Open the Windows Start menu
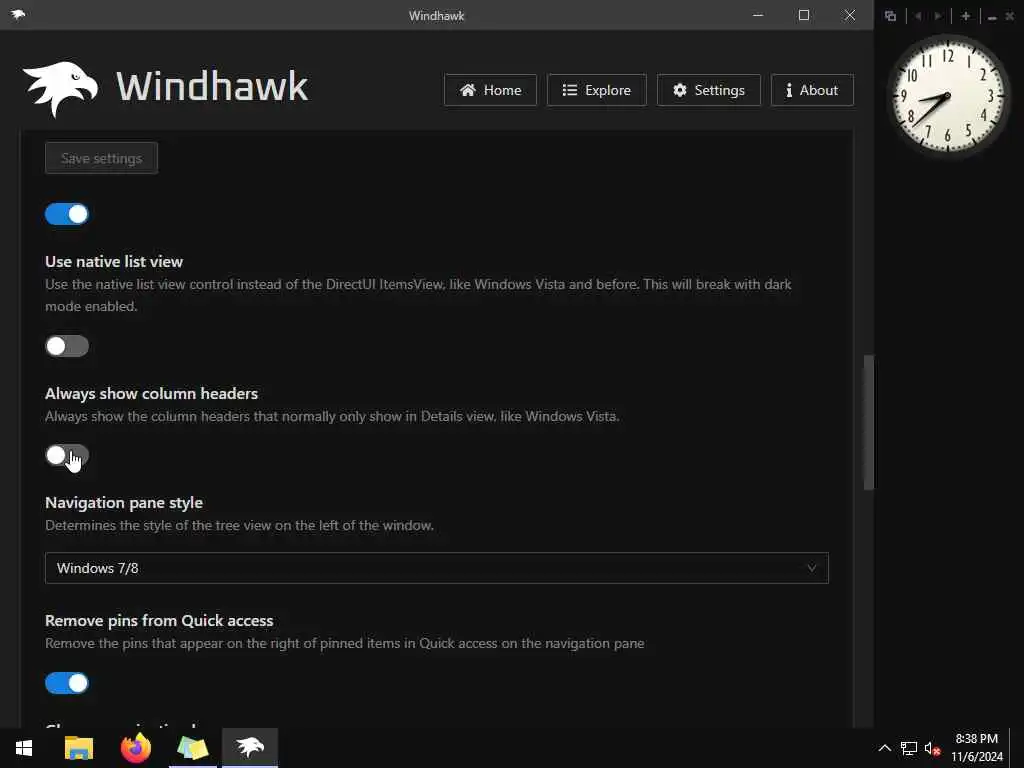This screenshot has width=1024, height=768. (x=24, y=748)
